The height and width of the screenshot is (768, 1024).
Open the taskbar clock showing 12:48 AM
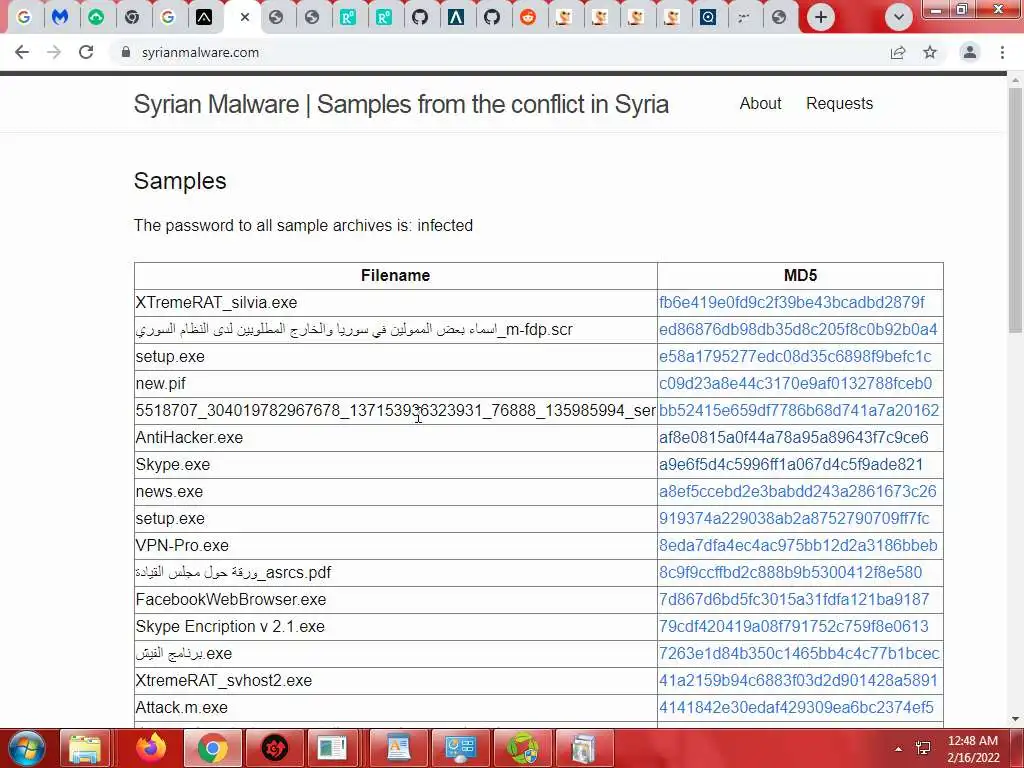[973, 749]
